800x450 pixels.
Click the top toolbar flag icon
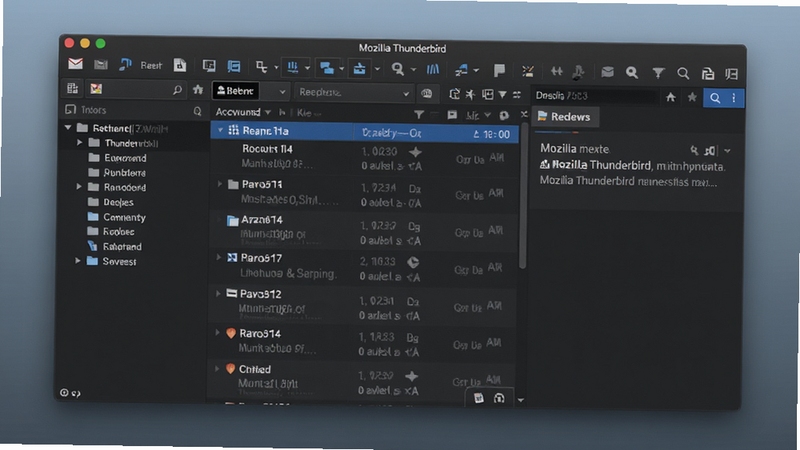[499, 70]
